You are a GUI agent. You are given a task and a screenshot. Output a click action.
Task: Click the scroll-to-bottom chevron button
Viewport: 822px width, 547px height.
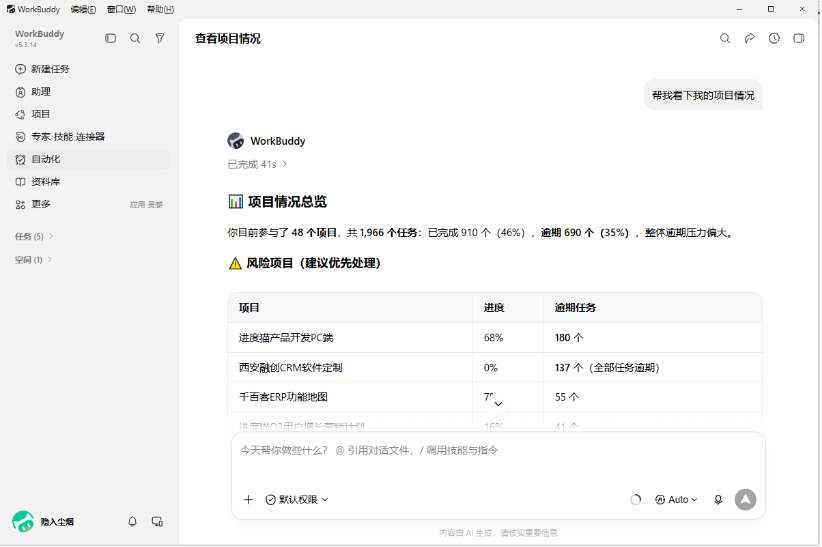[x=498, y=403]
